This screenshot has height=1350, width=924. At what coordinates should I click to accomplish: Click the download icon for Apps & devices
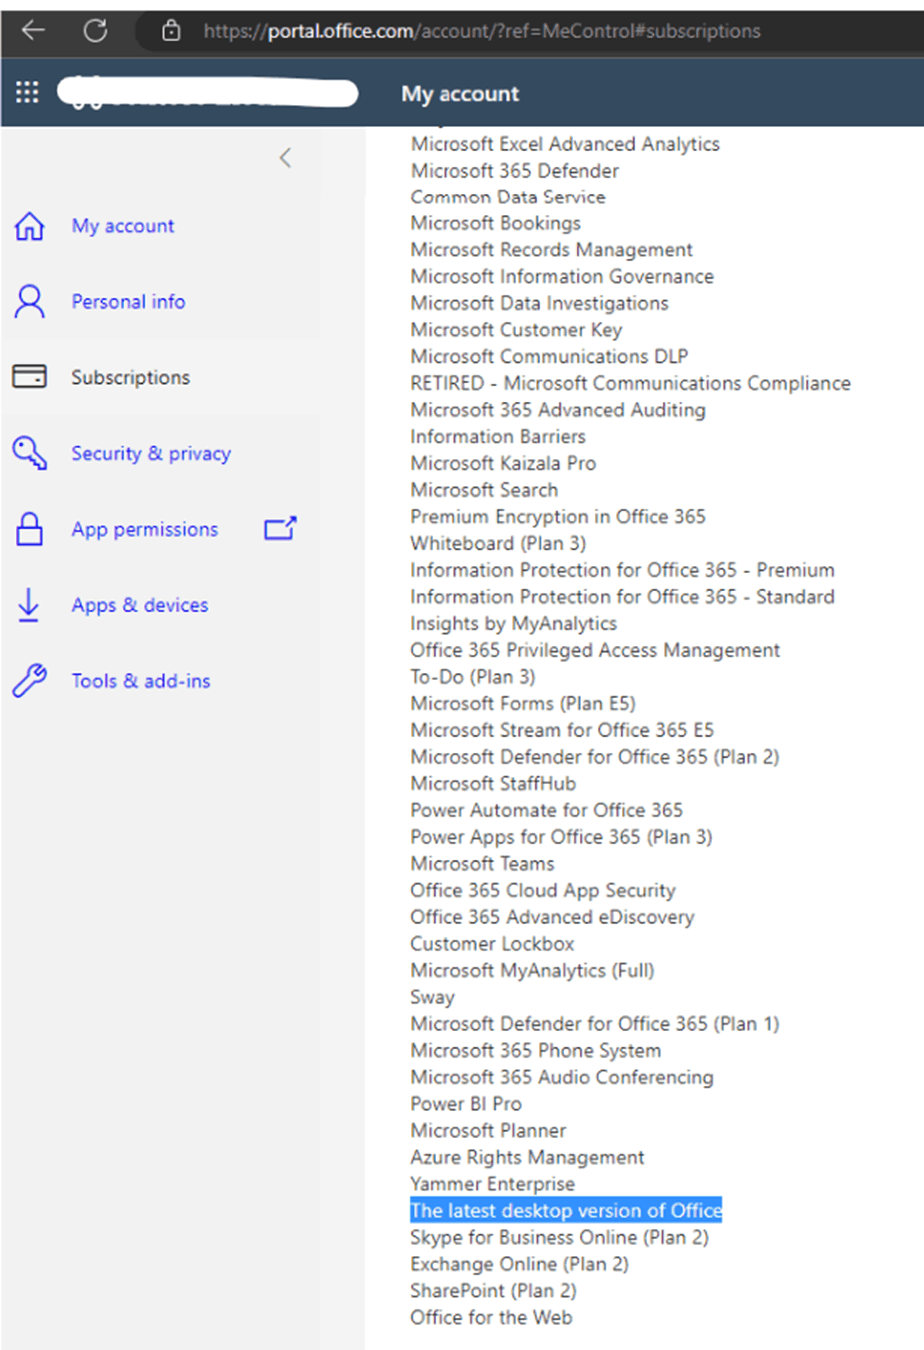(x=29, y=605)
